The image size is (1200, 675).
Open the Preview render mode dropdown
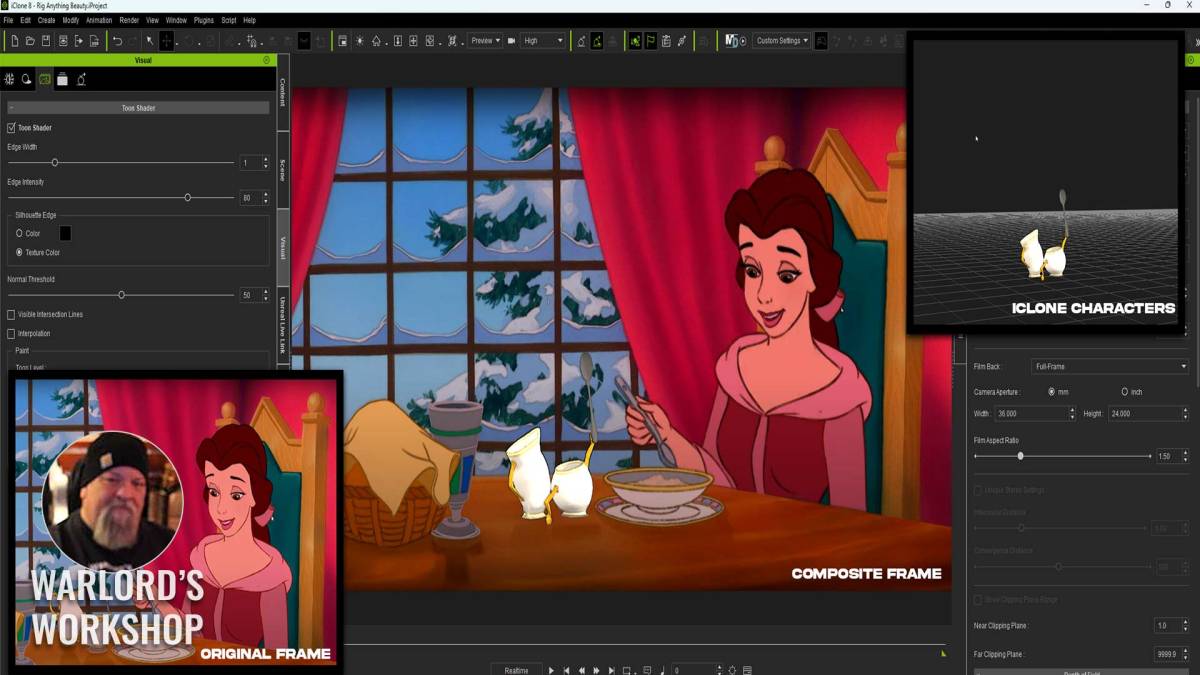484,41
